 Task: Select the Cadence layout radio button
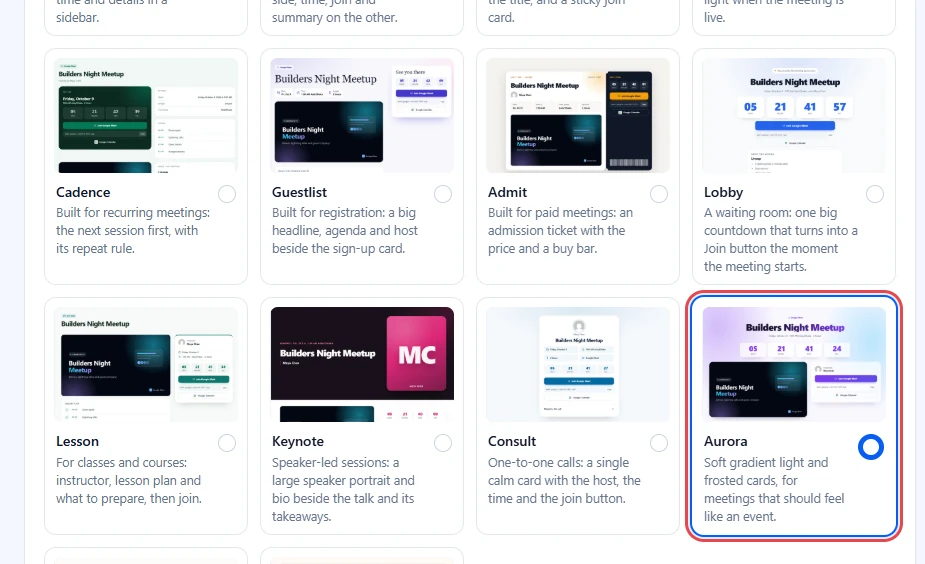(x=227, y=194)
